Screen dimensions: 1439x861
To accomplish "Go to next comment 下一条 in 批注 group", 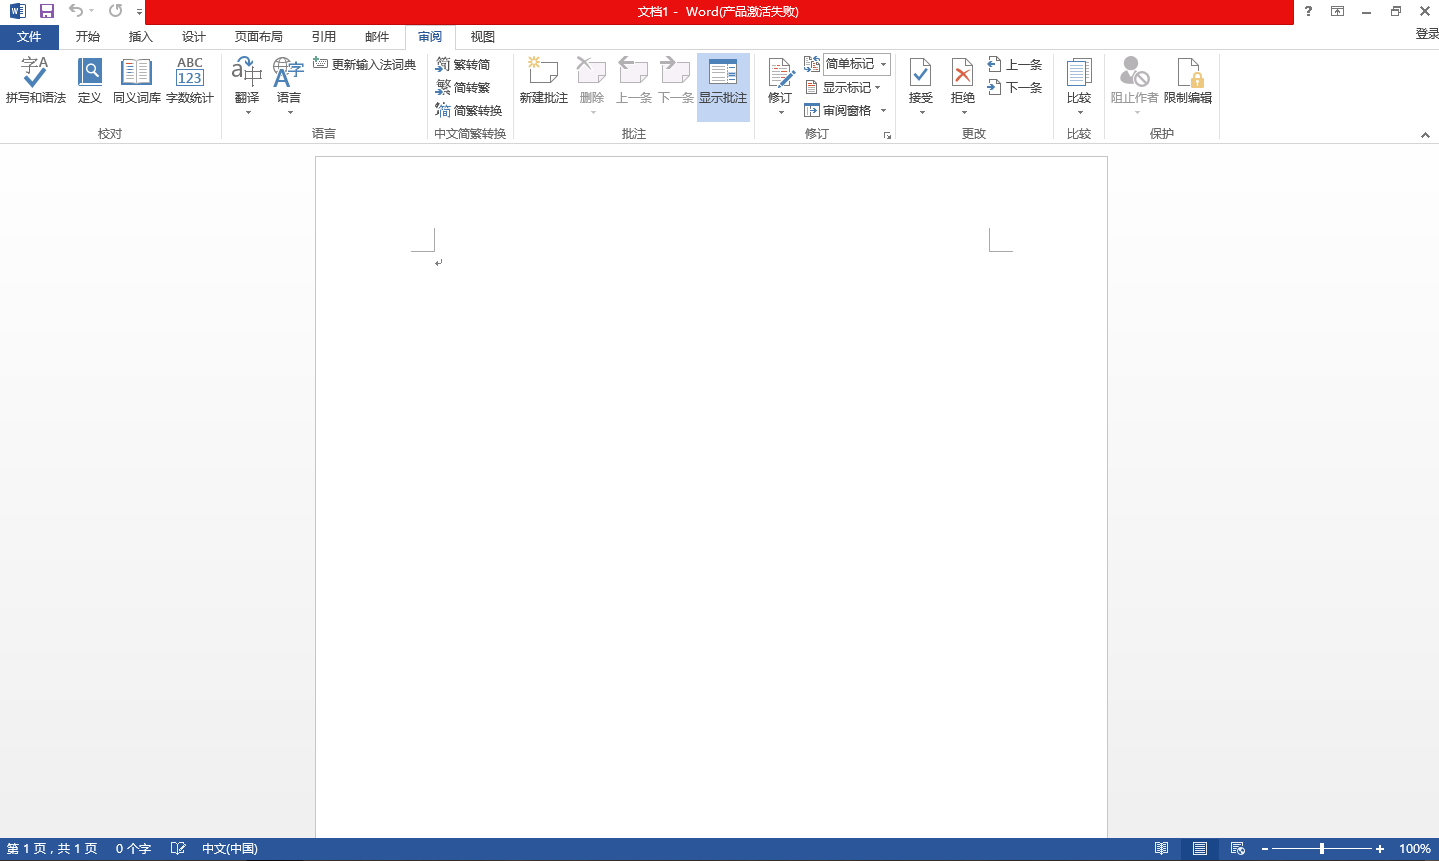I will click(675, 81).
